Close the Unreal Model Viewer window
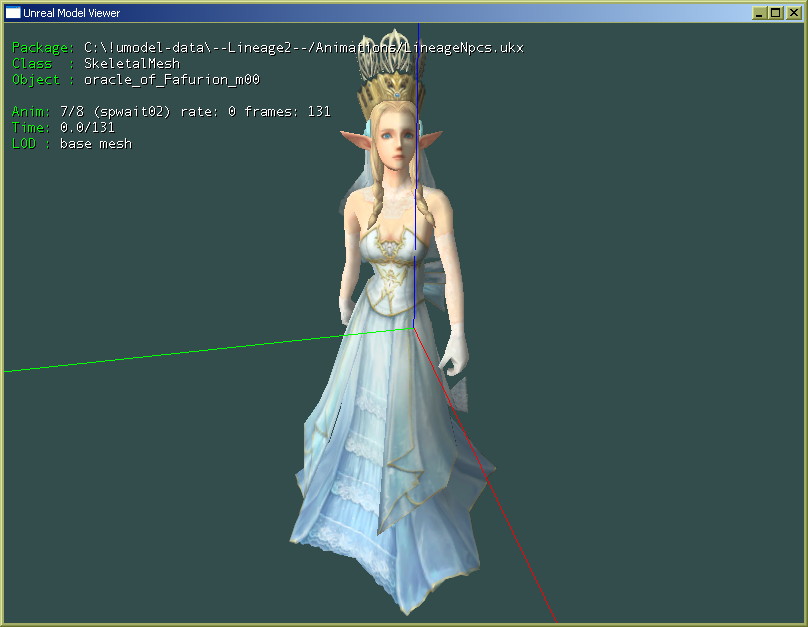The height and width of the screenshot is (627, 808). coord(794,13)
